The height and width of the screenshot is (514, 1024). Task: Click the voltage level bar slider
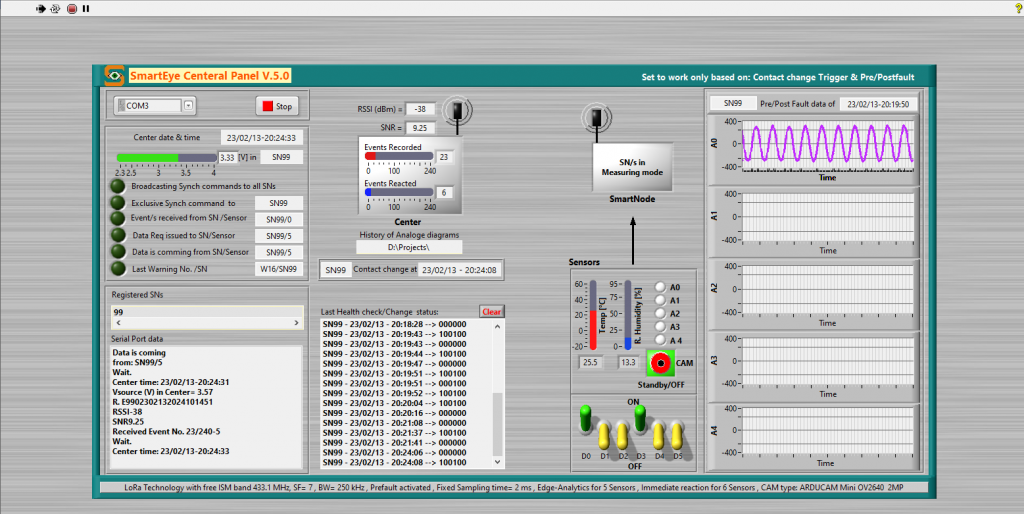167,157
